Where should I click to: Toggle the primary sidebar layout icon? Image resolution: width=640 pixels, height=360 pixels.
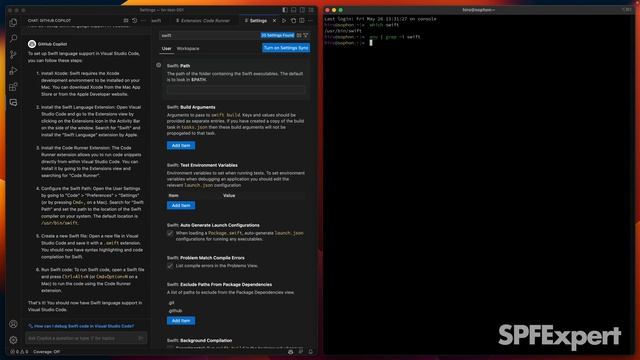pyautogui.click(x=285, y=10)
